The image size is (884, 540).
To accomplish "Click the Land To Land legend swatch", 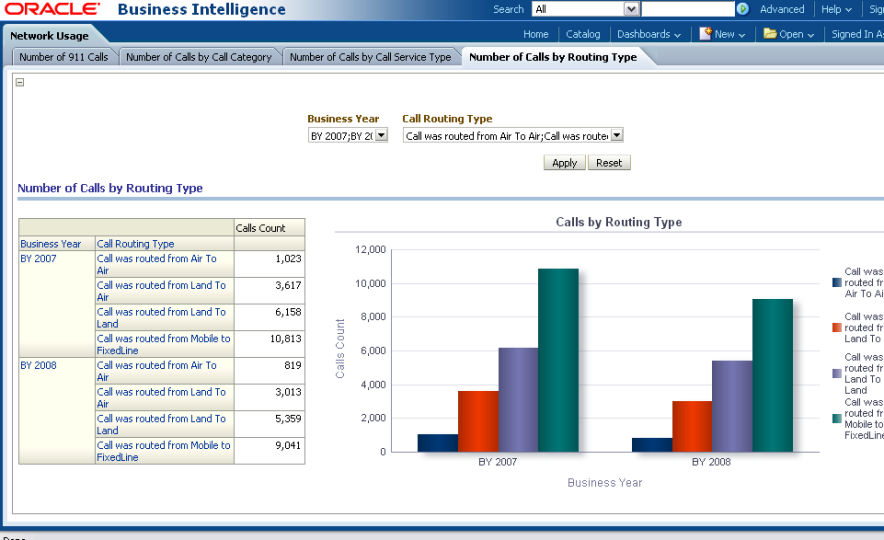I will click(837, 373).
